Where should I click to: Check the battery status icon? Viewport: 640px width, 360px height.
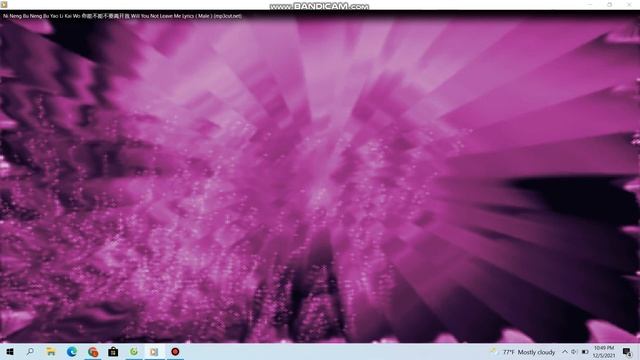pos(585,352)
